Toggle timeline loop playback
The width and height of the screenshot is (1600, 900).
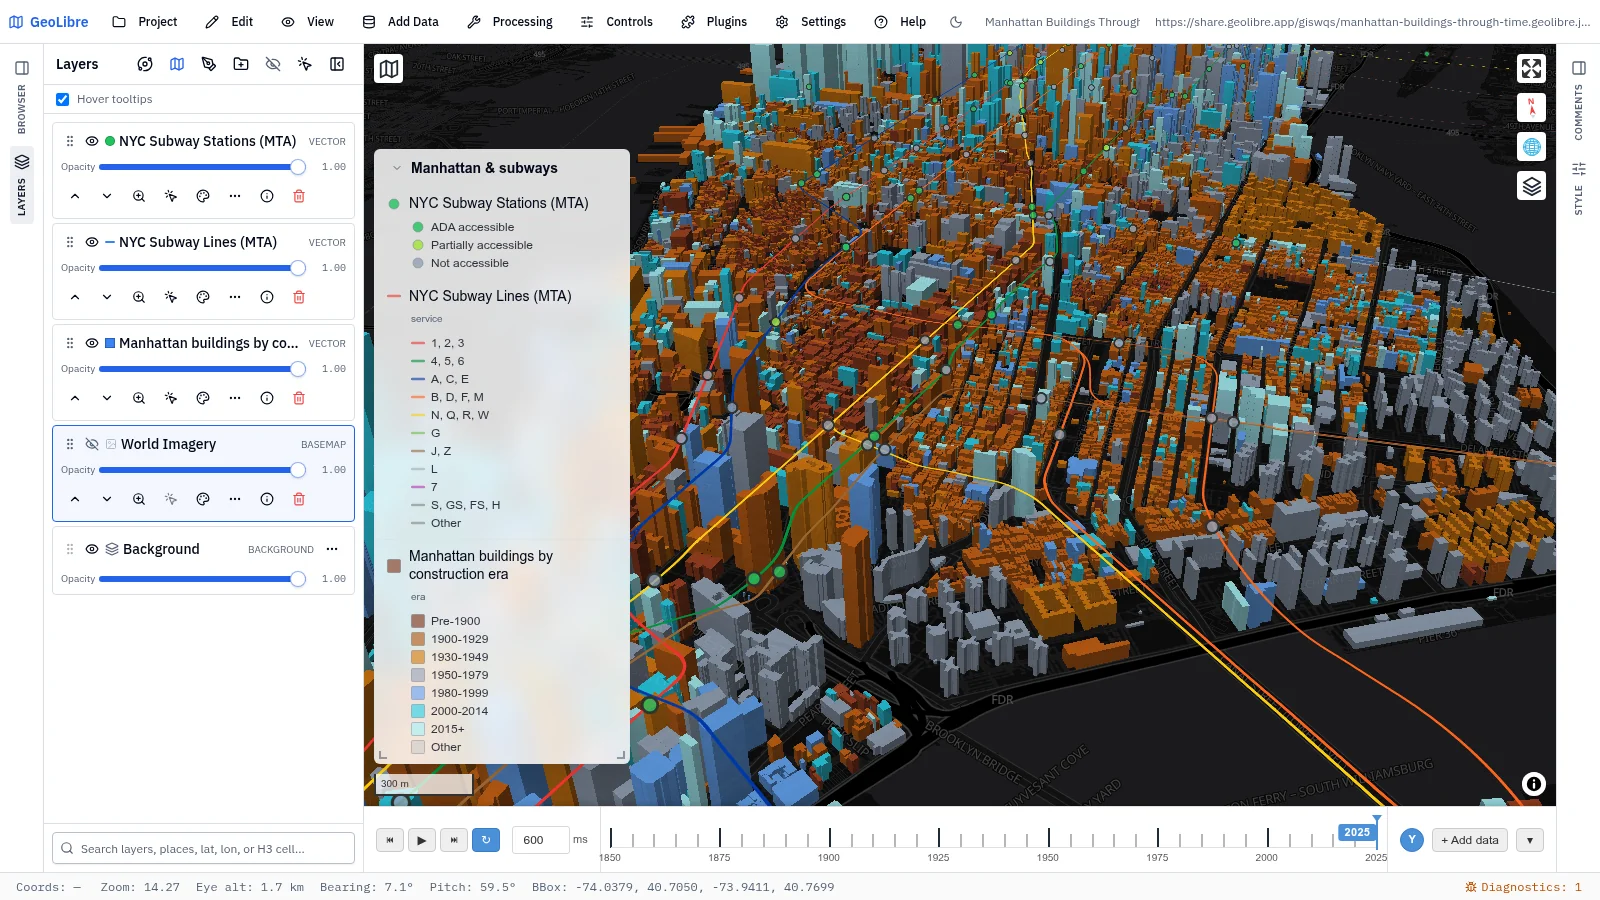pyautogui.click(x=486, y=840)
